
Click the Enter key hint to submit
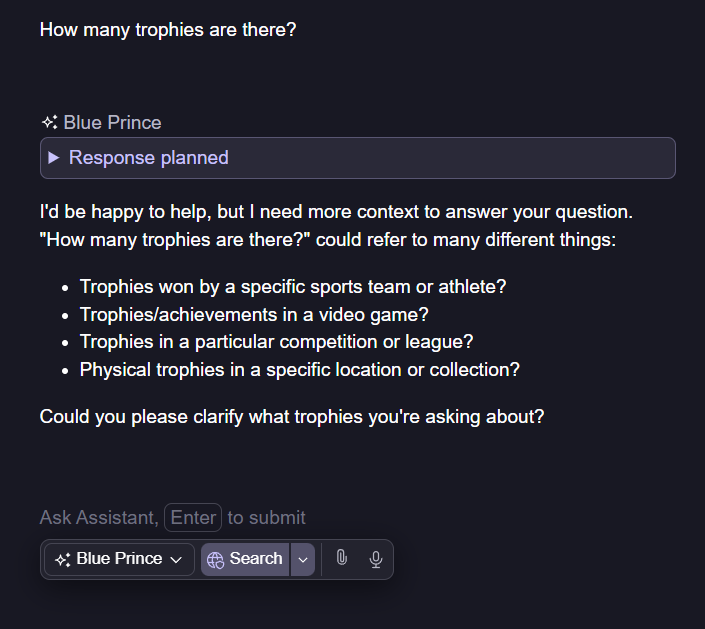193,518
